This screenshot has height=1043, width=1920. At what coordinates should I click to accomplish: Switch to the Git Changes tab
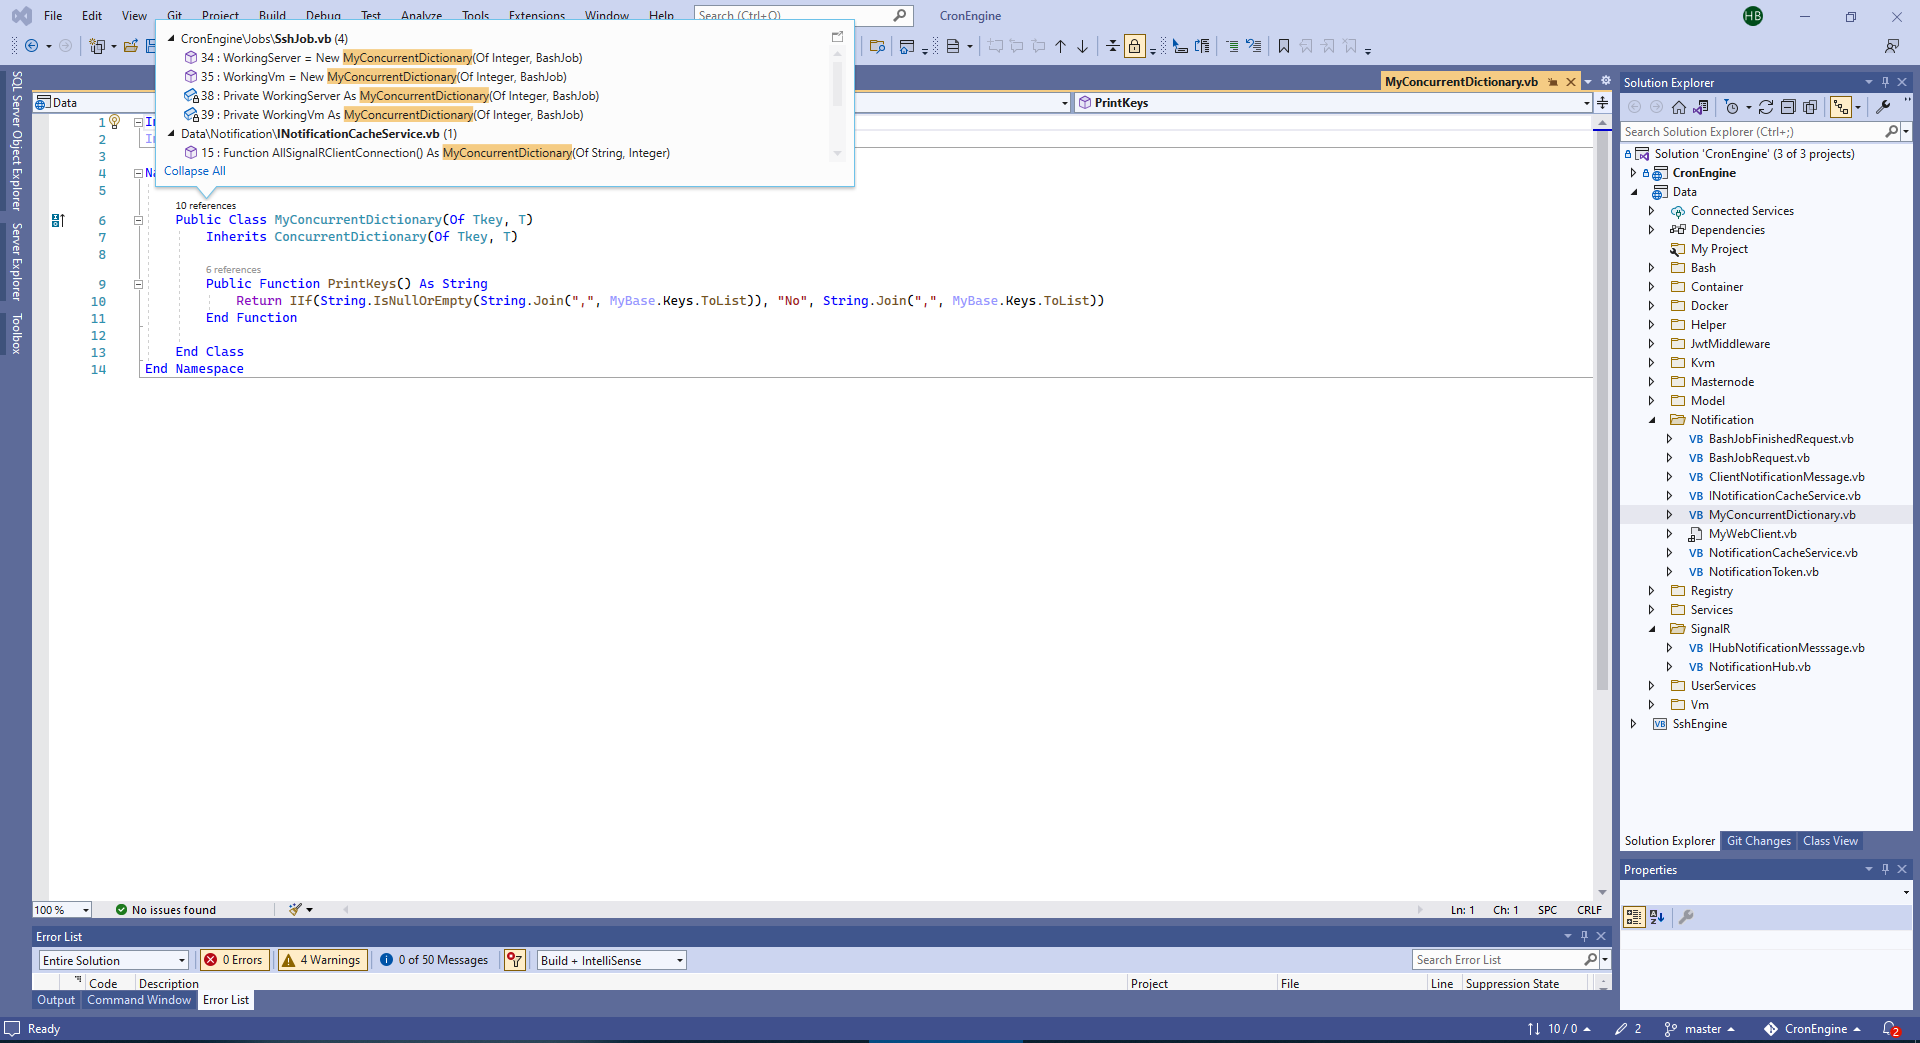(x=1758, y=841)
